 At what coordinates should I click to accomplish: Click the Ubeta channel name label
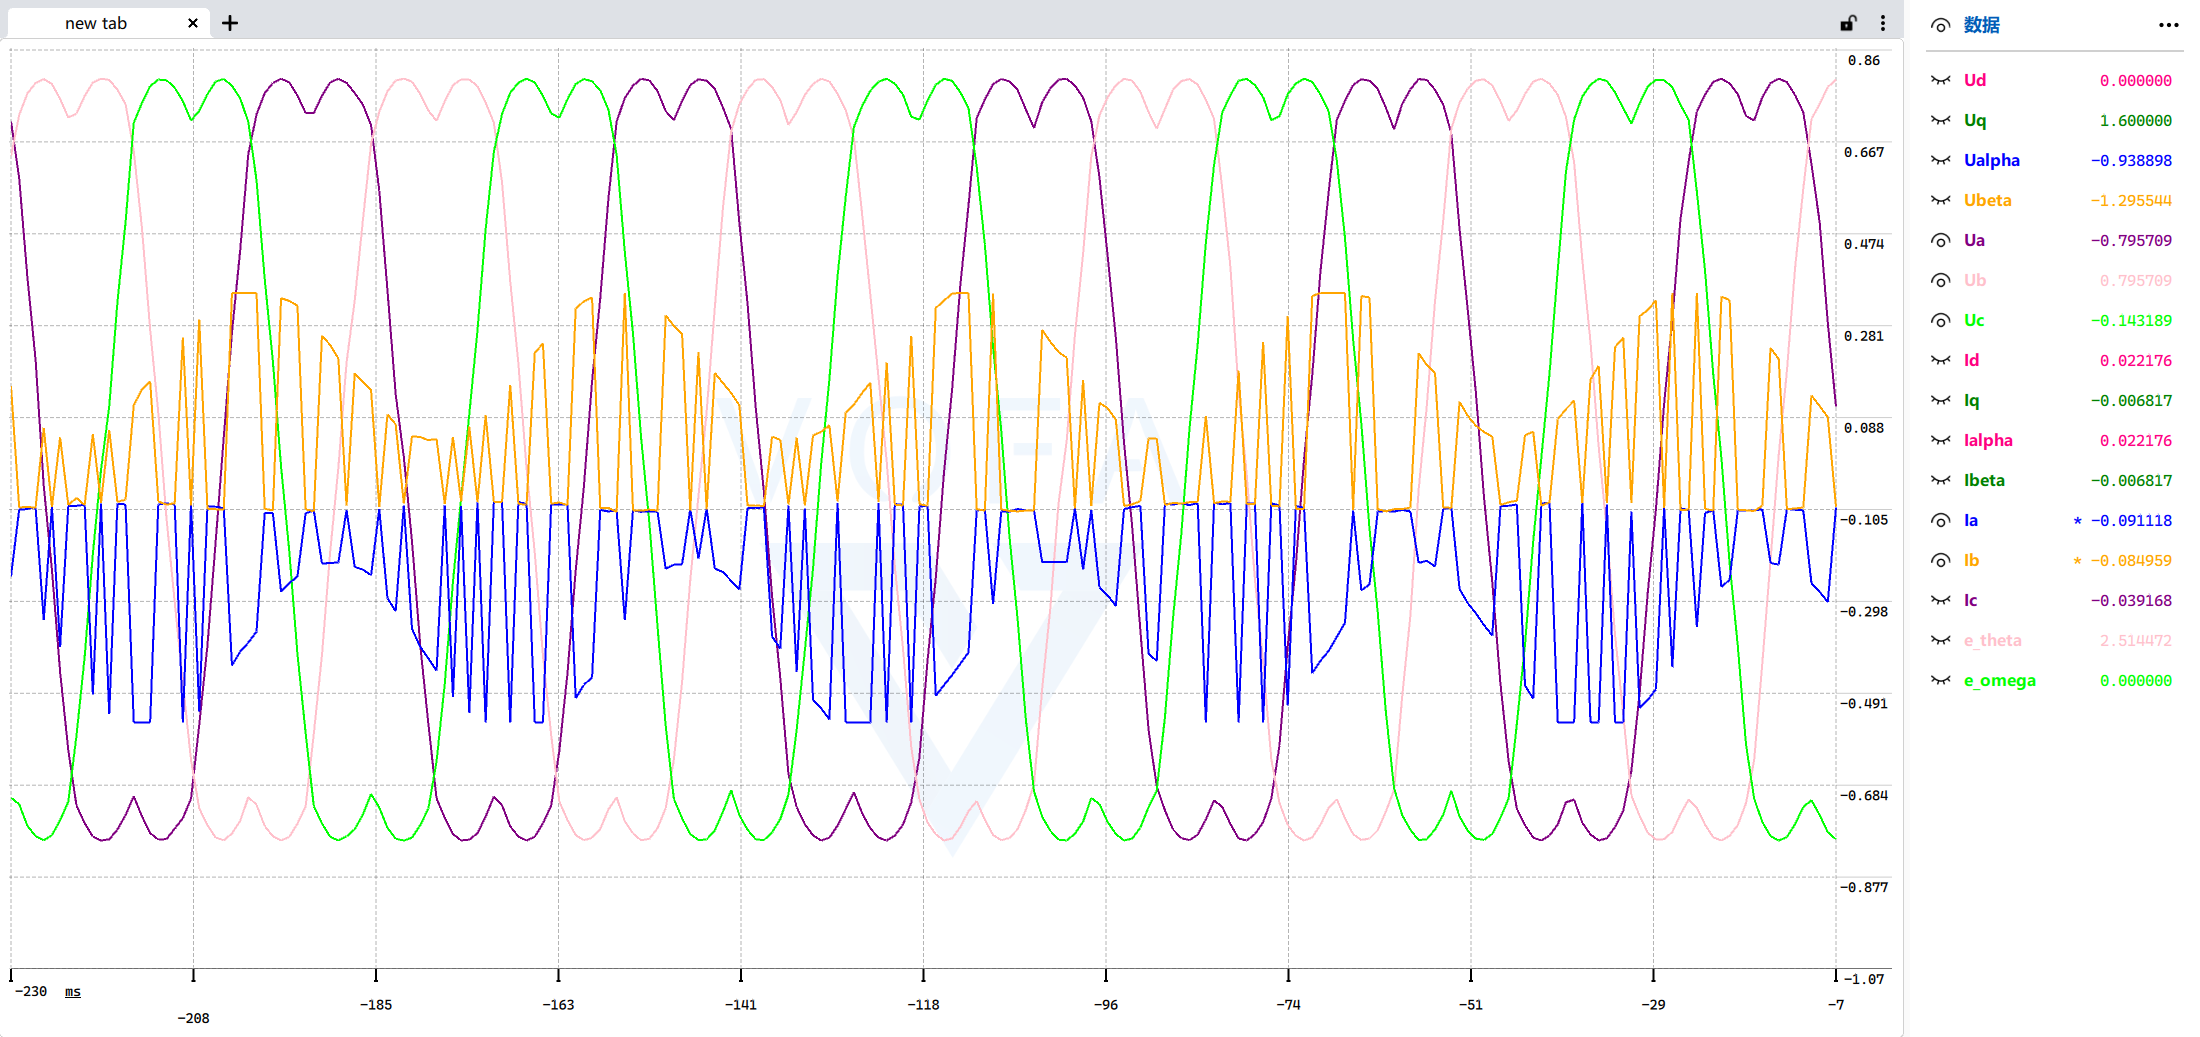coord(1987,200)
